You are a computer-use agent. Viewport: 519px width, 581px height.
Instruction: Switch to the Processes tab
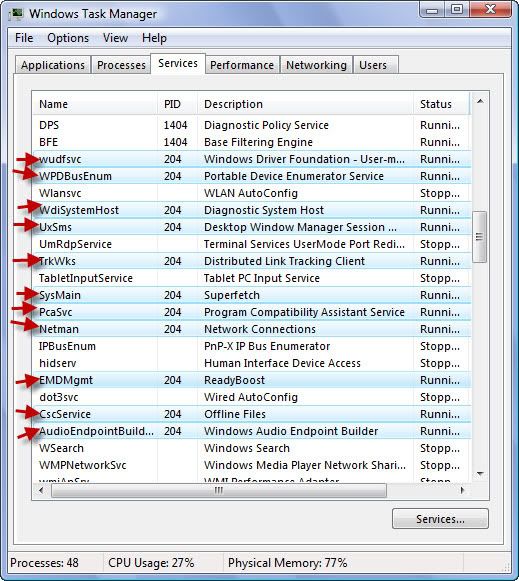pos(121,65)
